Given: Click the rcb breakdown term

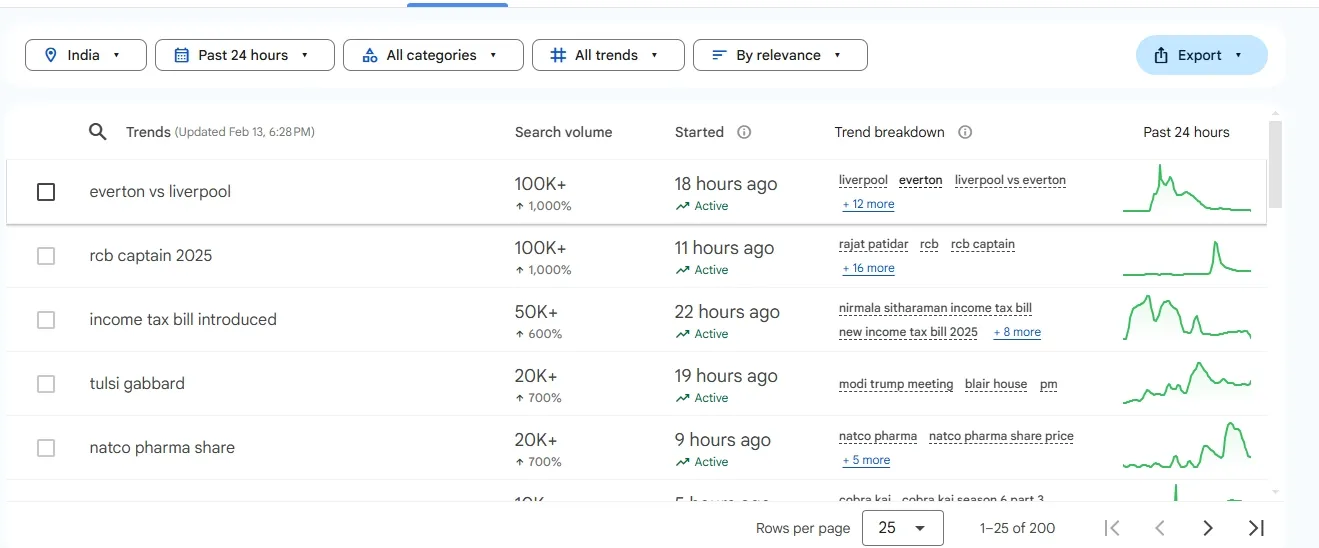Looking at the screenshot, I should 929,245.
